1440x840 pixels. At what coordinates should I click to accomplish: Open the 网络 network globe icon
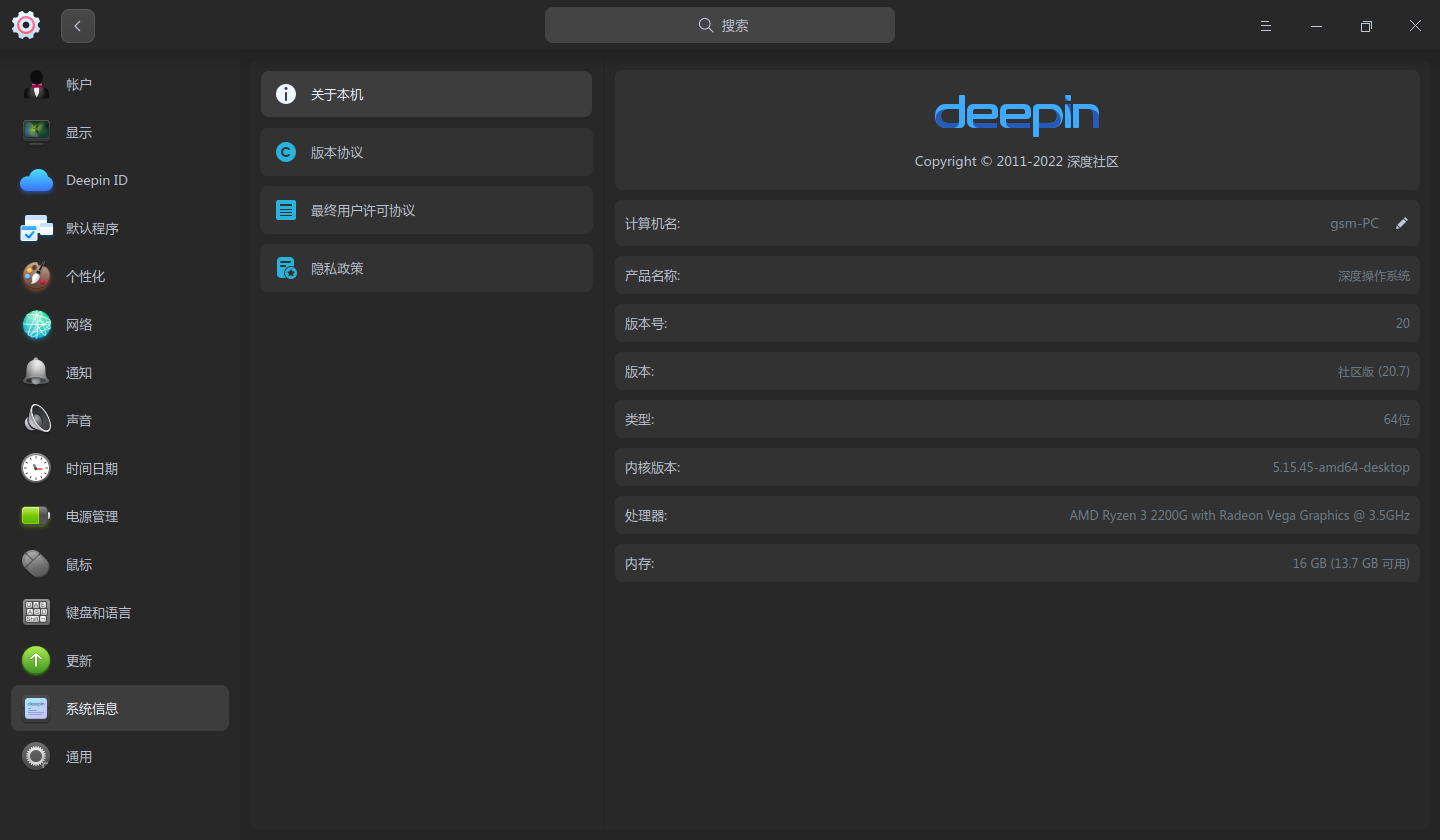37,324
